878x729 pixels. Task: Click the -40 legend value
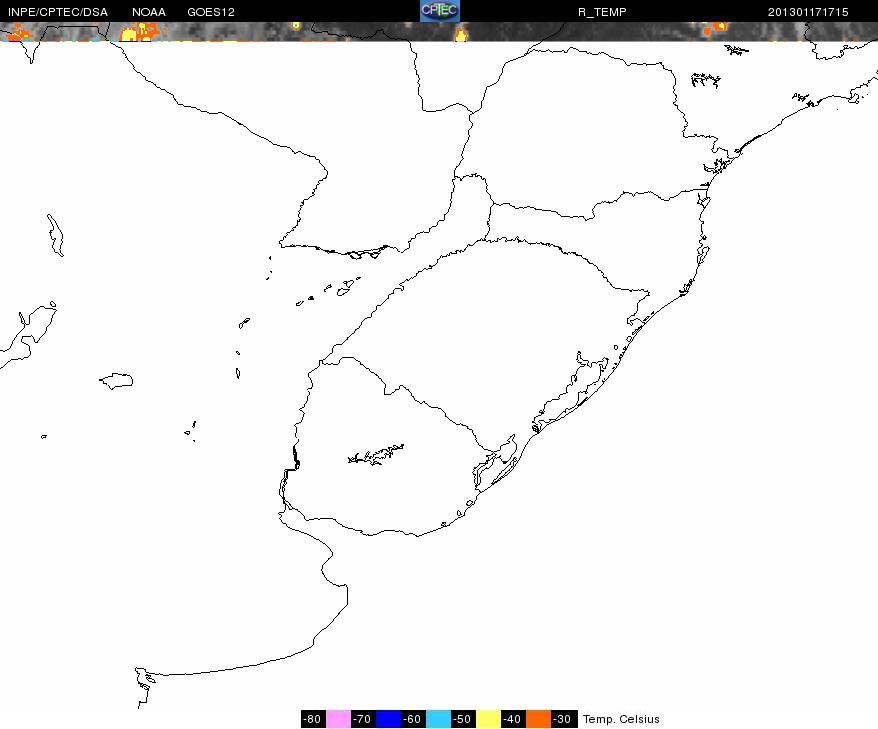513,719
